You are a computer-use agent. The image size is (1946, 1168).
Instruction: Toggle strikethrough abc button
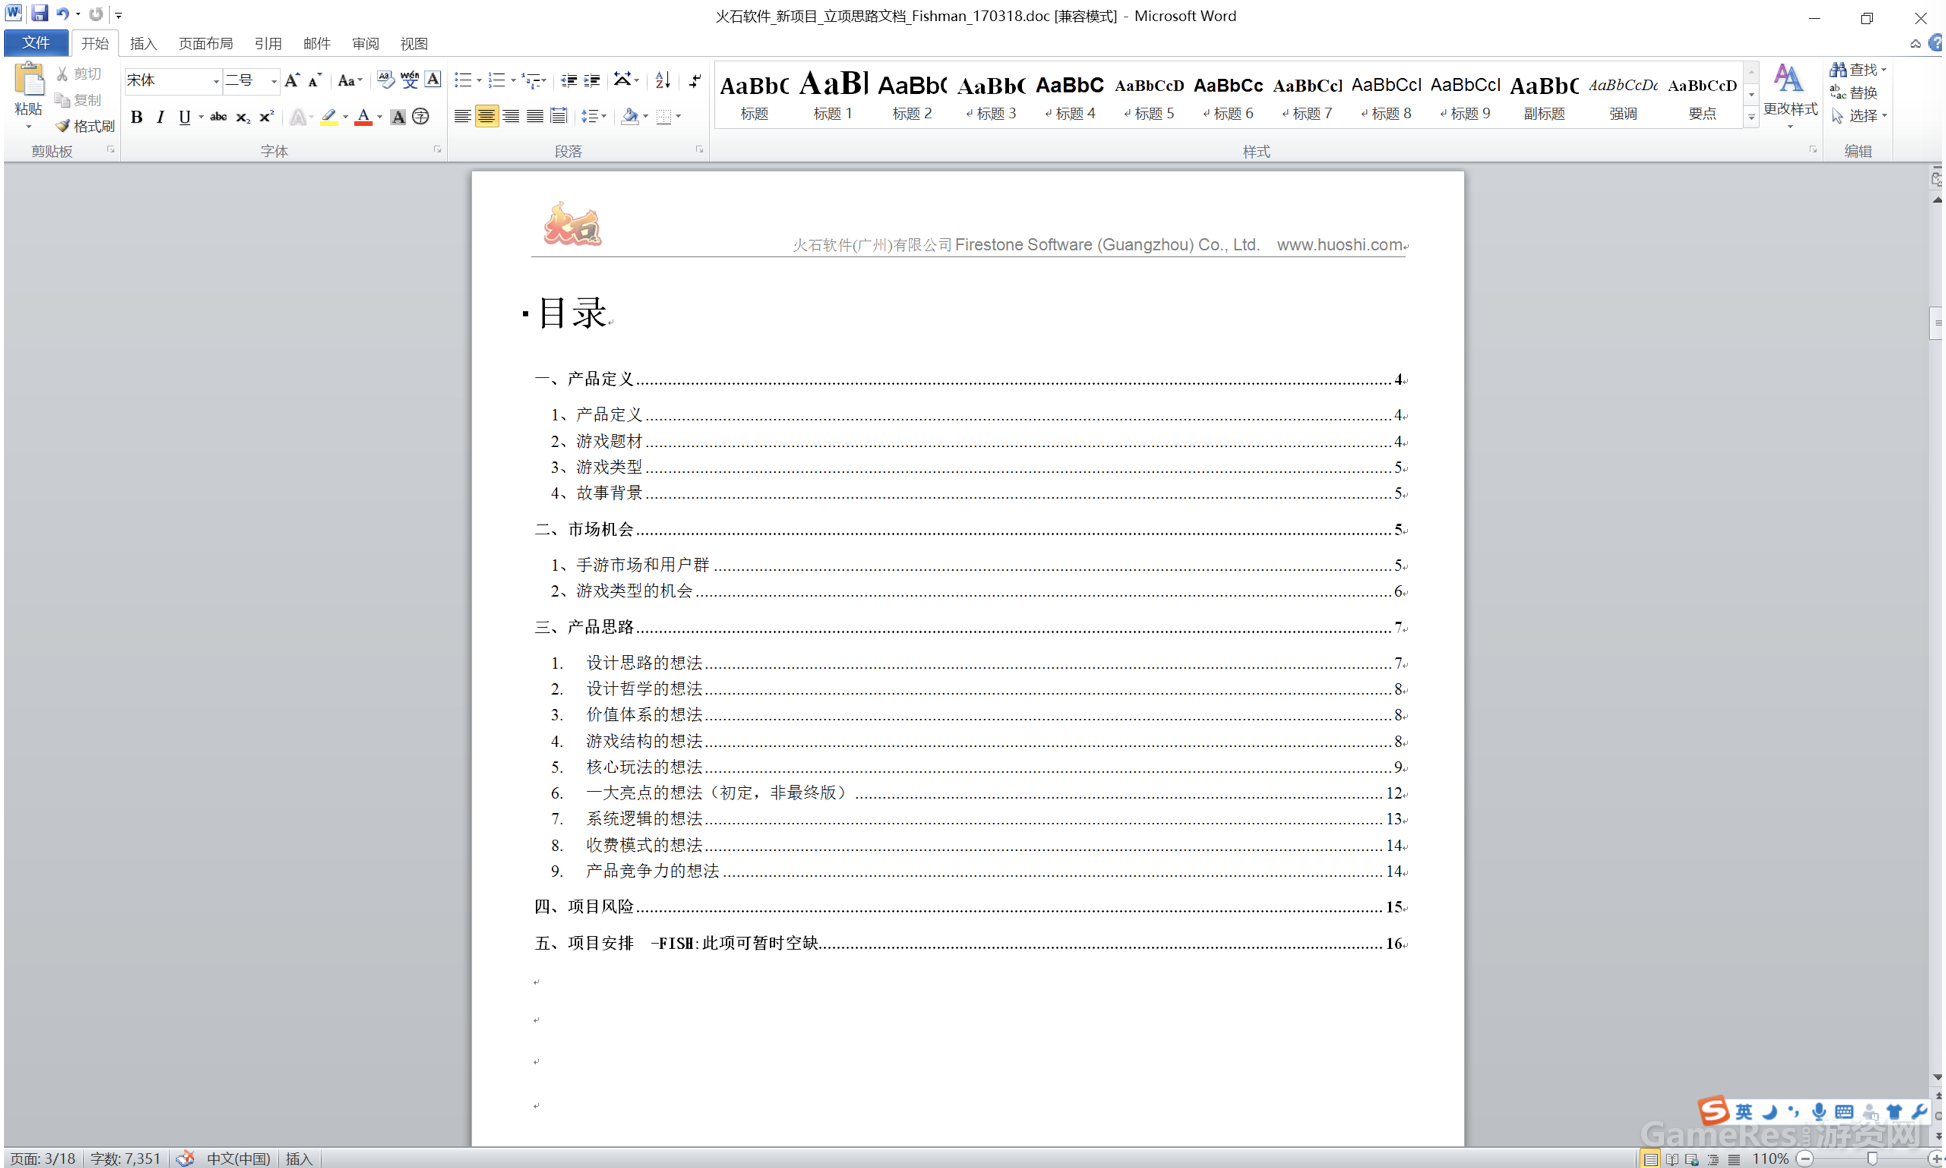pos(218,117)
